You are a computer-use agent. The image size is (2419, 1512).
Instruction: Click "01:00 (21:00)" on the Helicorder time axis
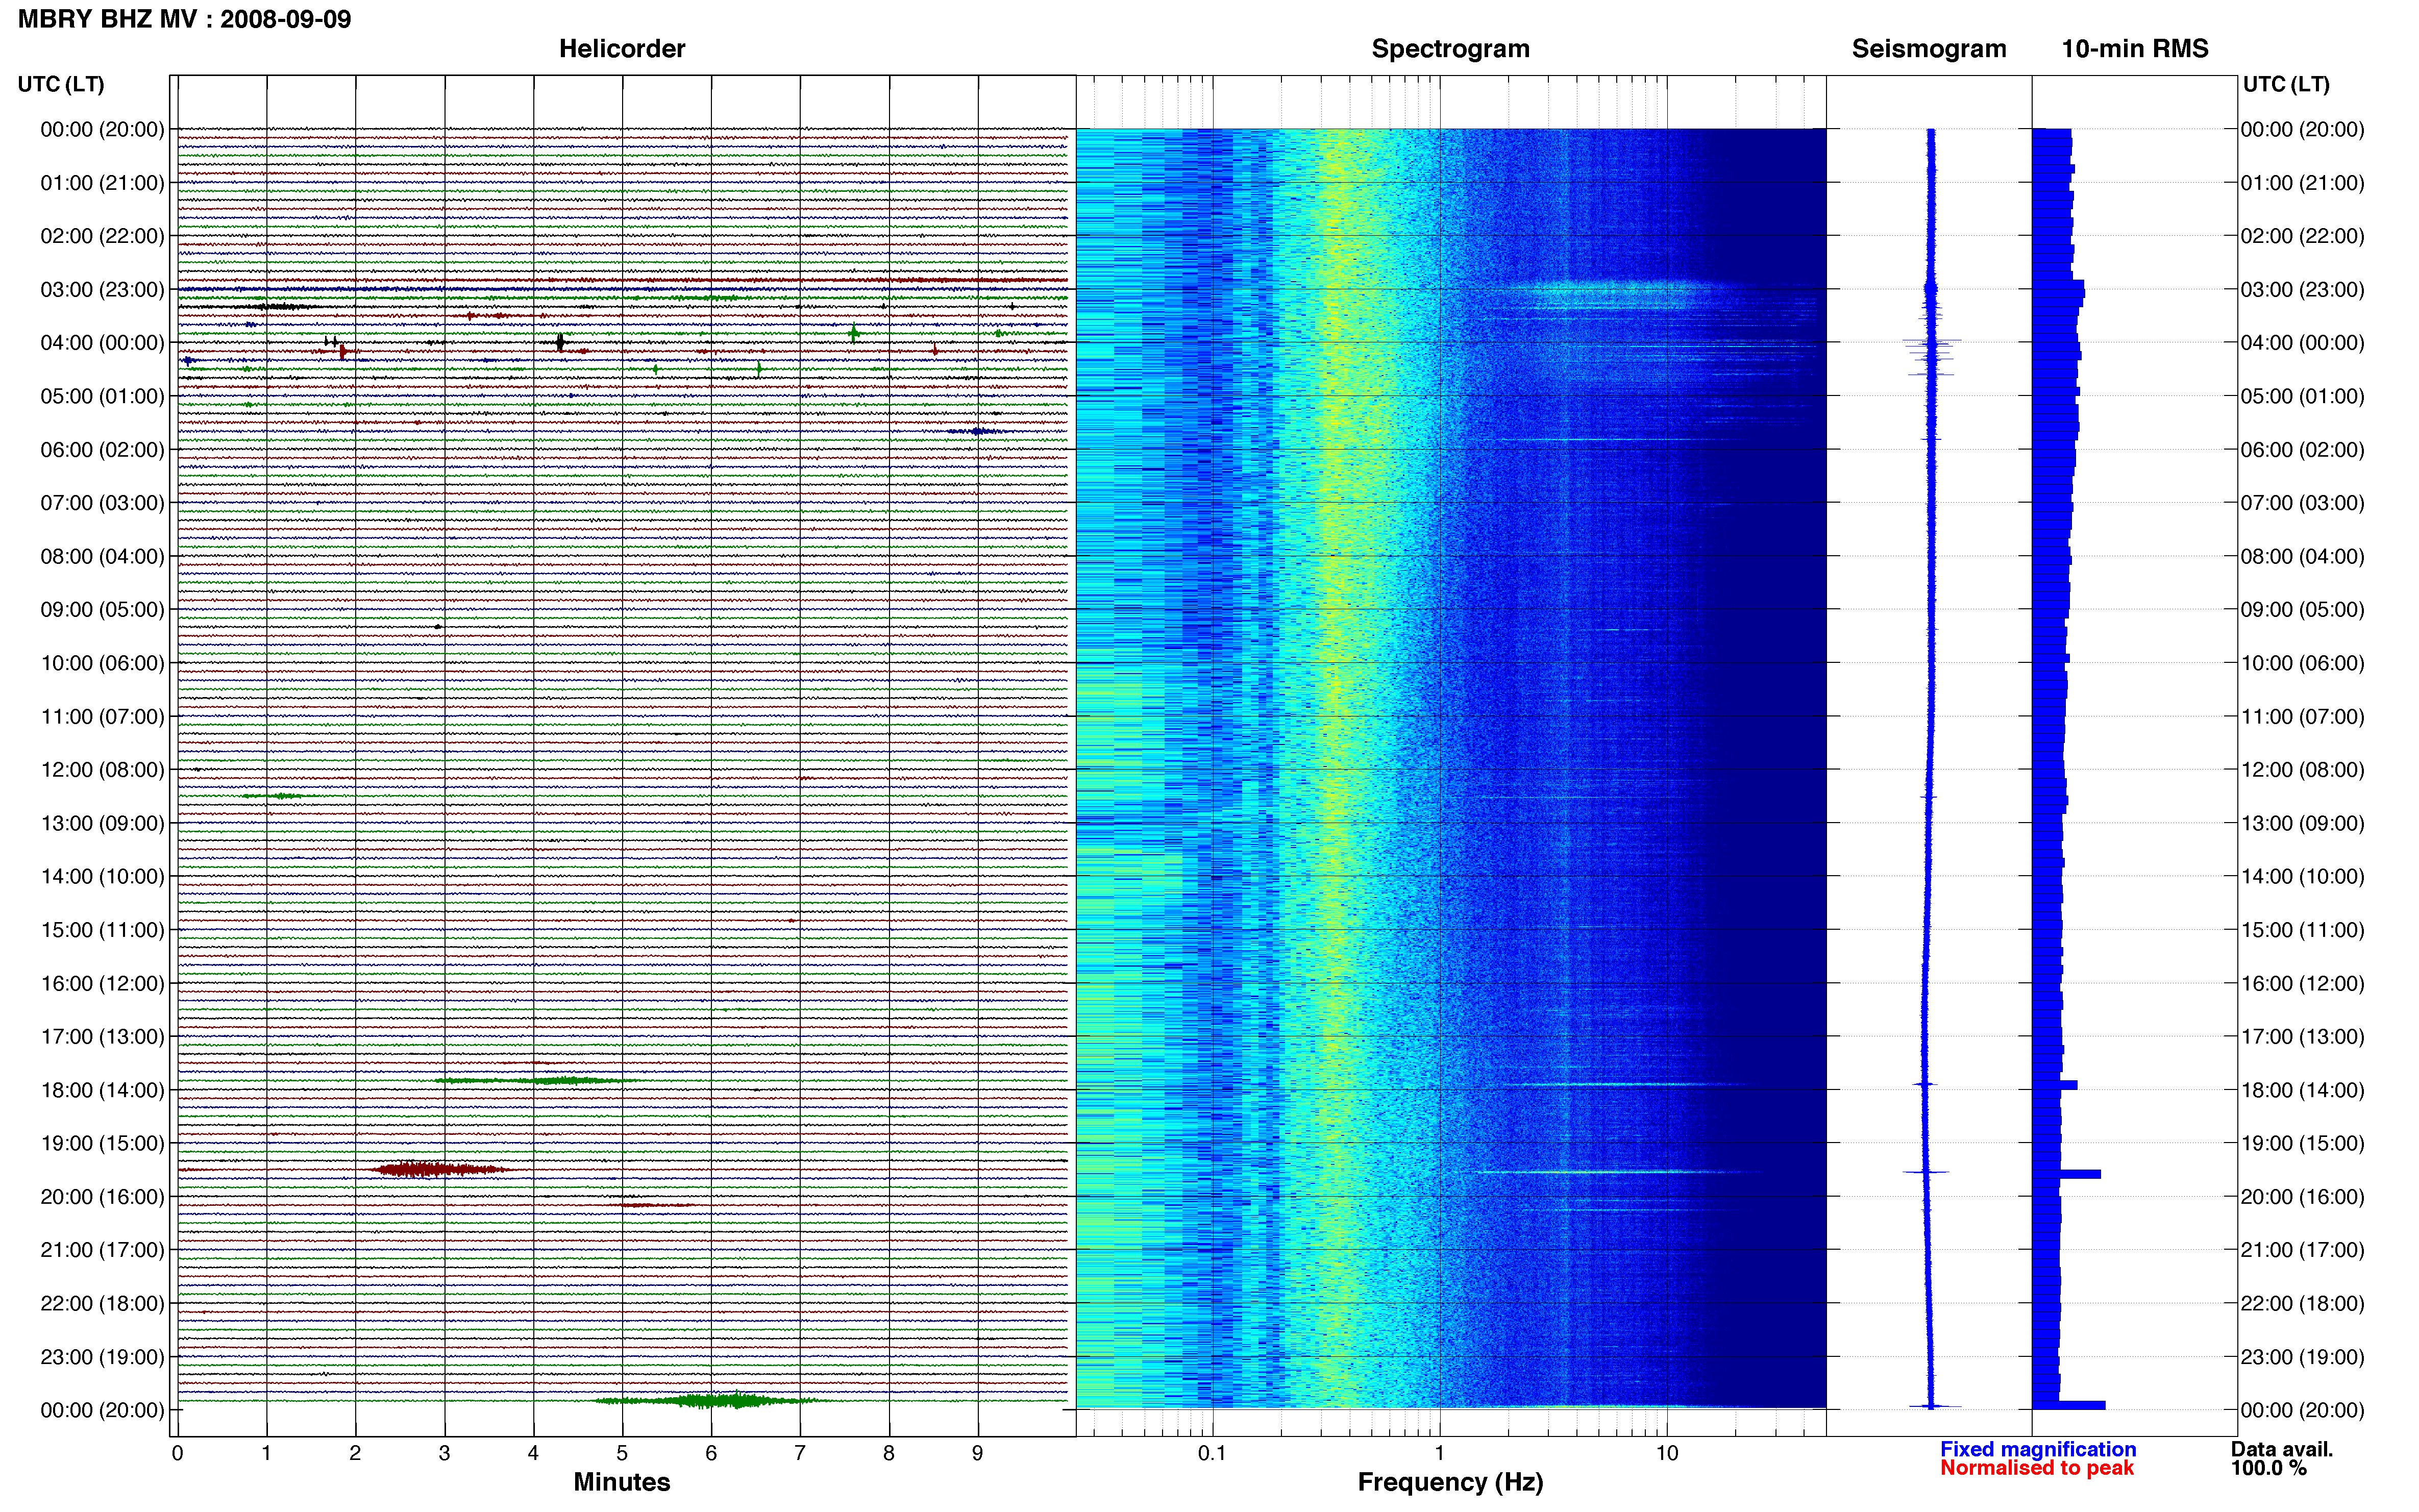(x=102, y=183)
